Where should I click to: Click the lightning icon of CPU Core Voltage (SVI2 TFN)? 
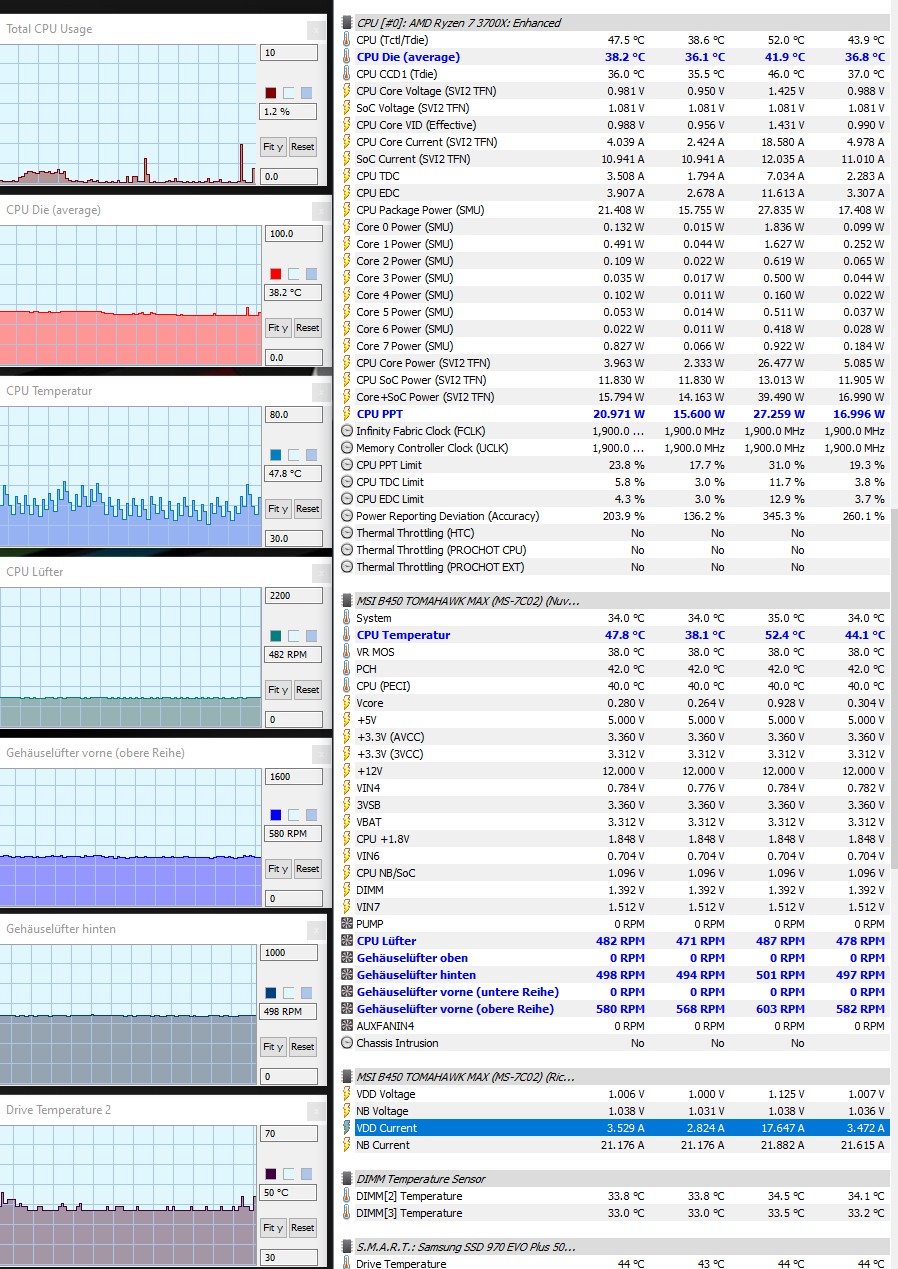coord(347,91)
